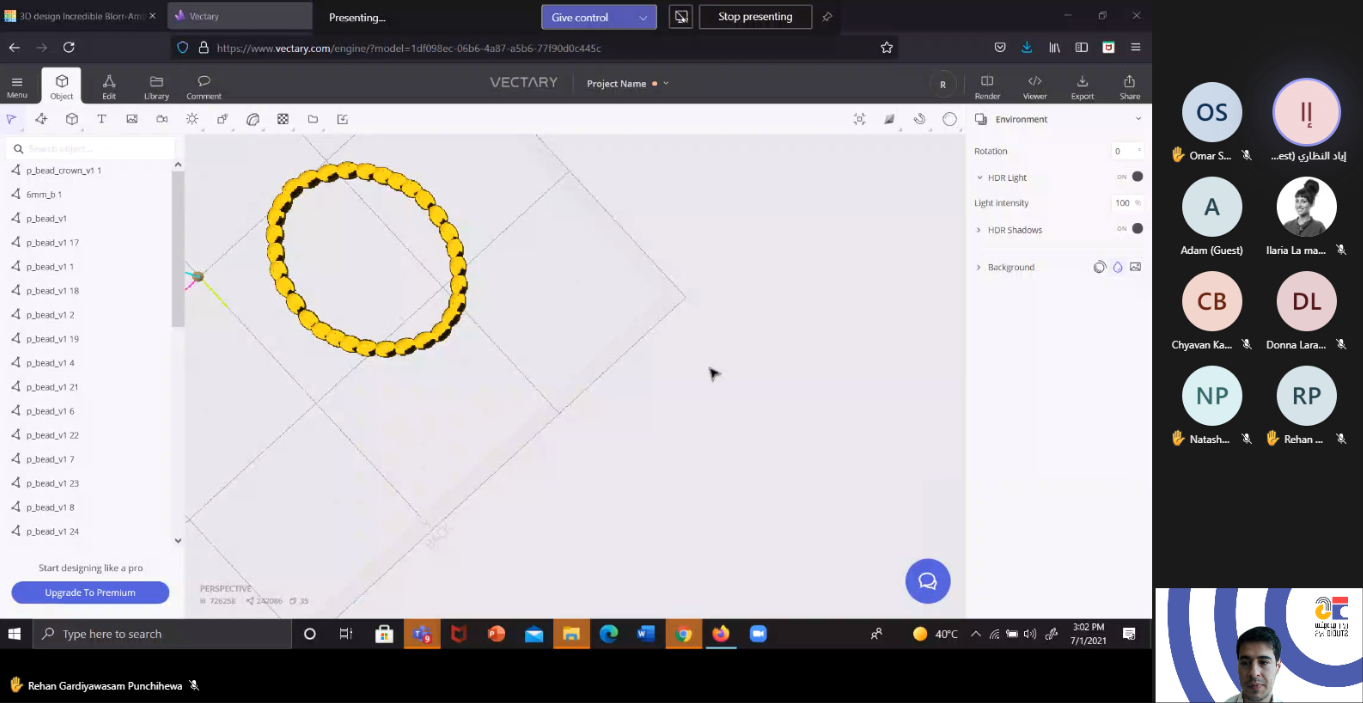Screen dimensions: 1363x703
Task: Bookmark this page with the star
Action: (886, 47)
